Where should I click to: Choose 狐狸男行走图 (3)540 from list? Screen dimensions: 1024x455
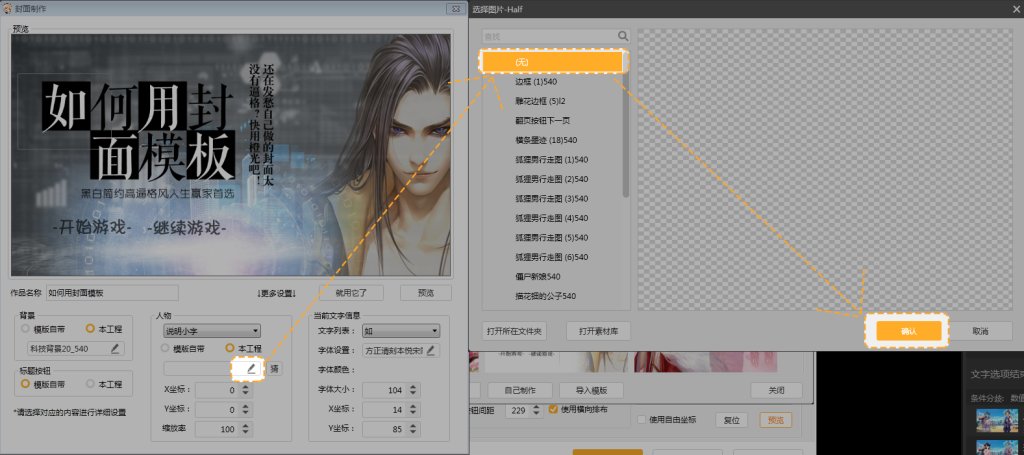[x=552, y=198]
